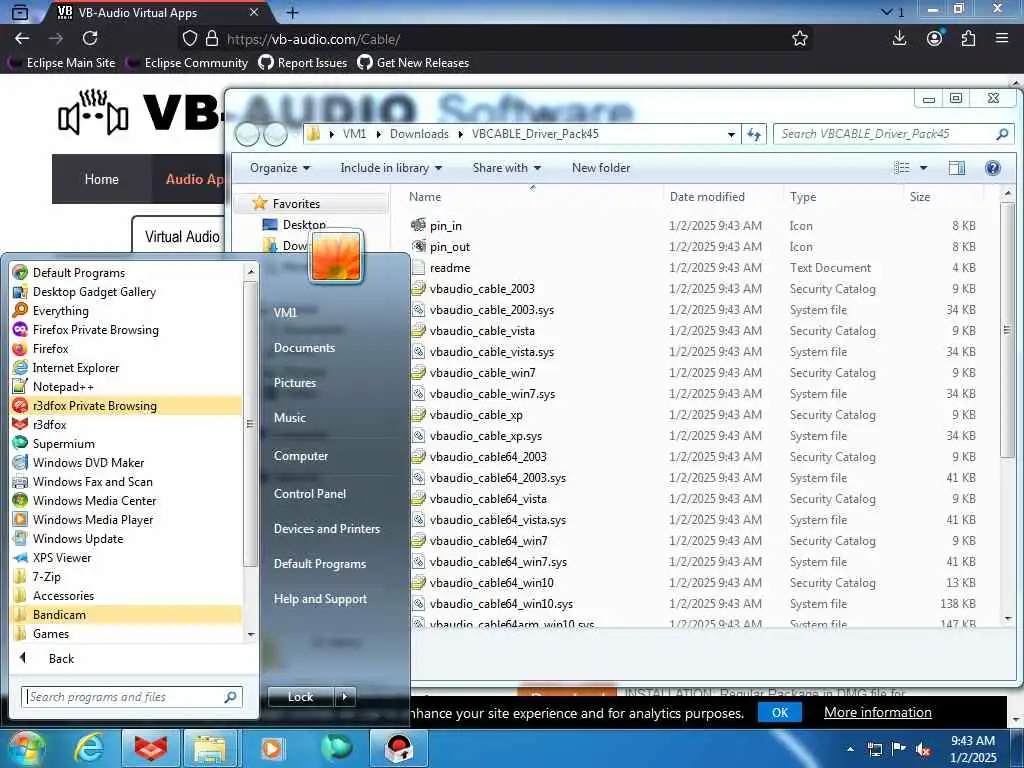
Task: Open a new browser tab with the plus button
Action: coord(293,12)
